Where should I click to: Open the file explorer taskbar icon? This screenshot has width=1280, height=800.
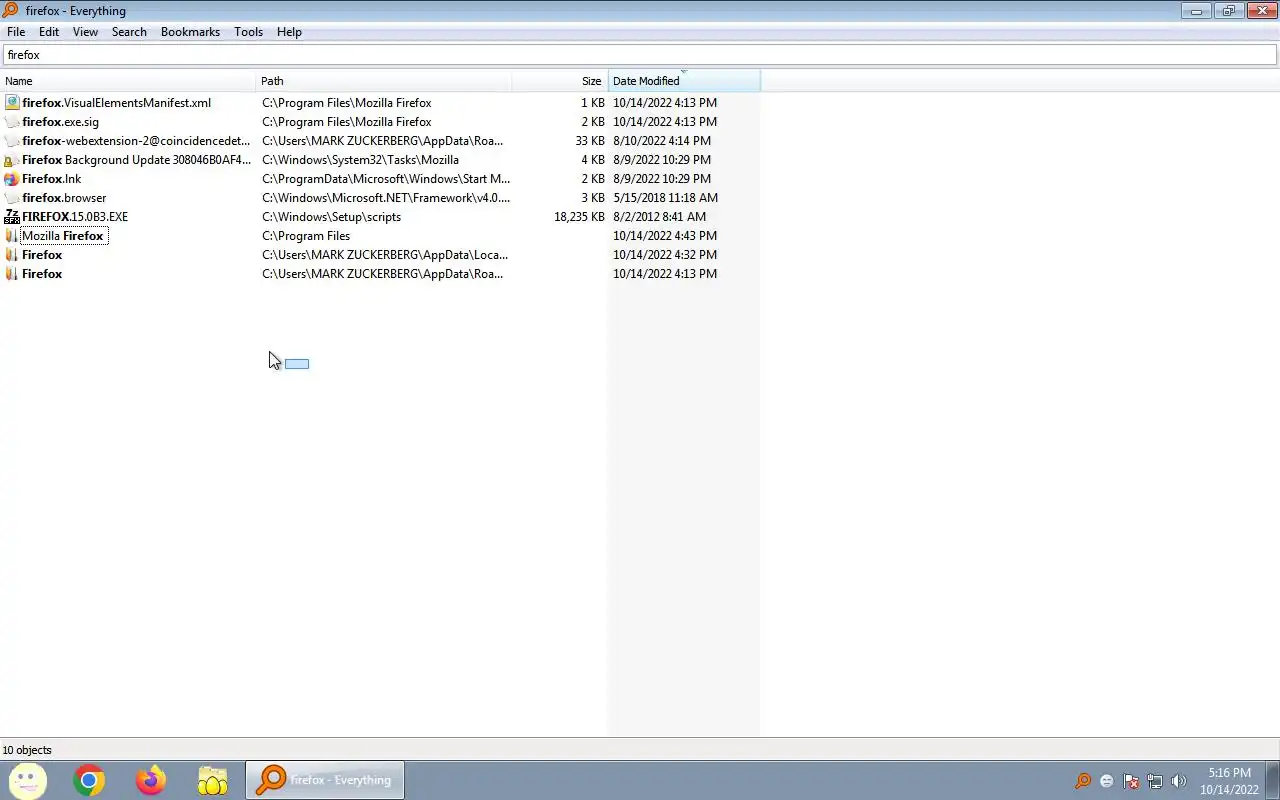(213, 780)
